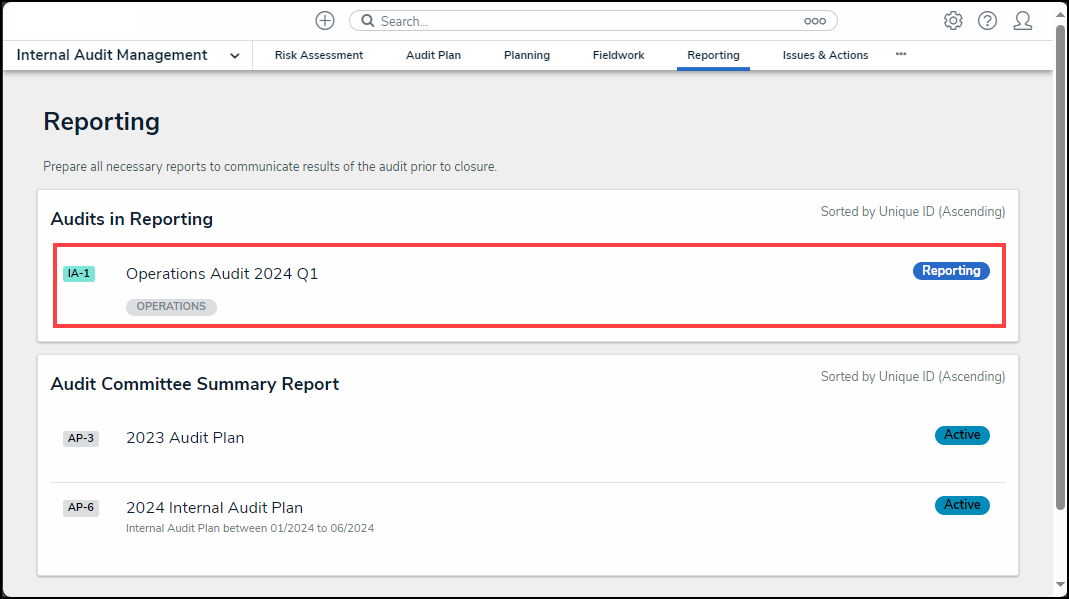Screen dimensions: 1069x599
Task: Switch to the Risk Assessment tab
Action: 319,56
